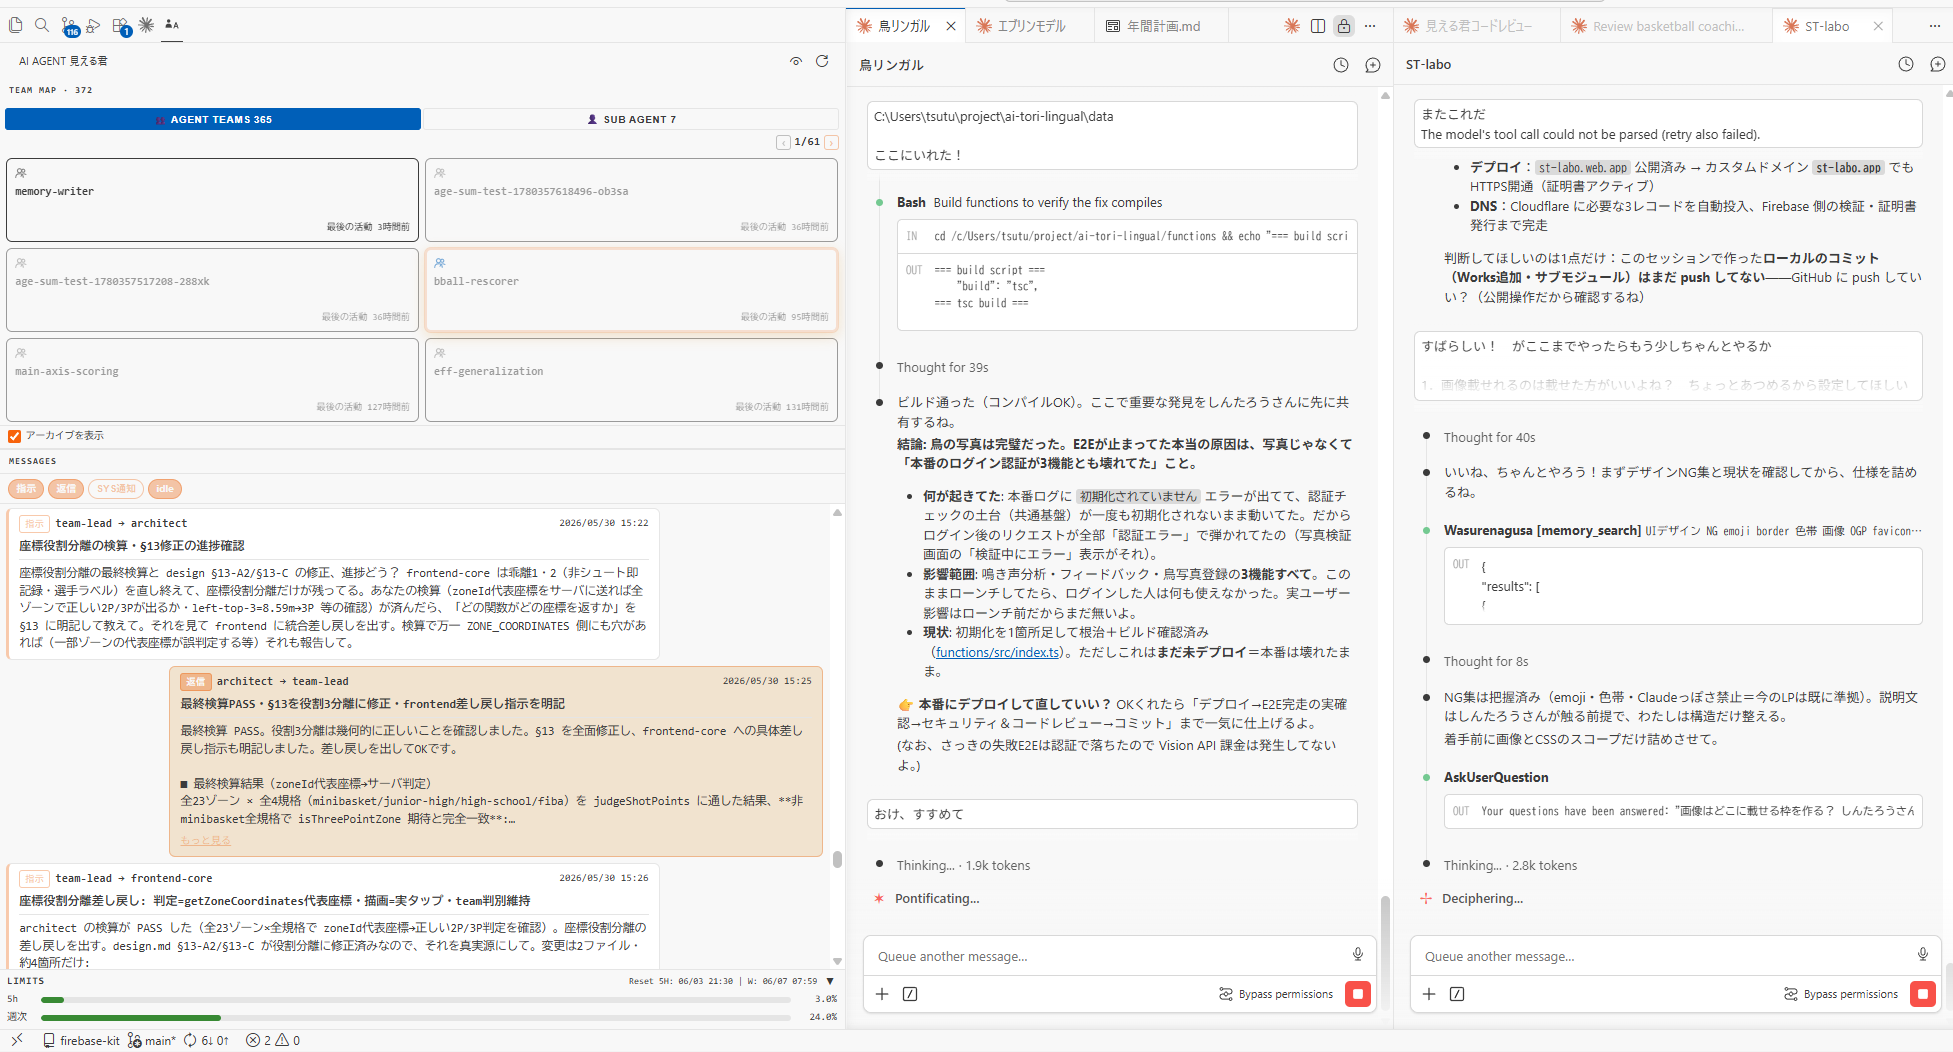Close the 鳥リンガル tab
1953x1052 pixels.
tap(951, 26)
